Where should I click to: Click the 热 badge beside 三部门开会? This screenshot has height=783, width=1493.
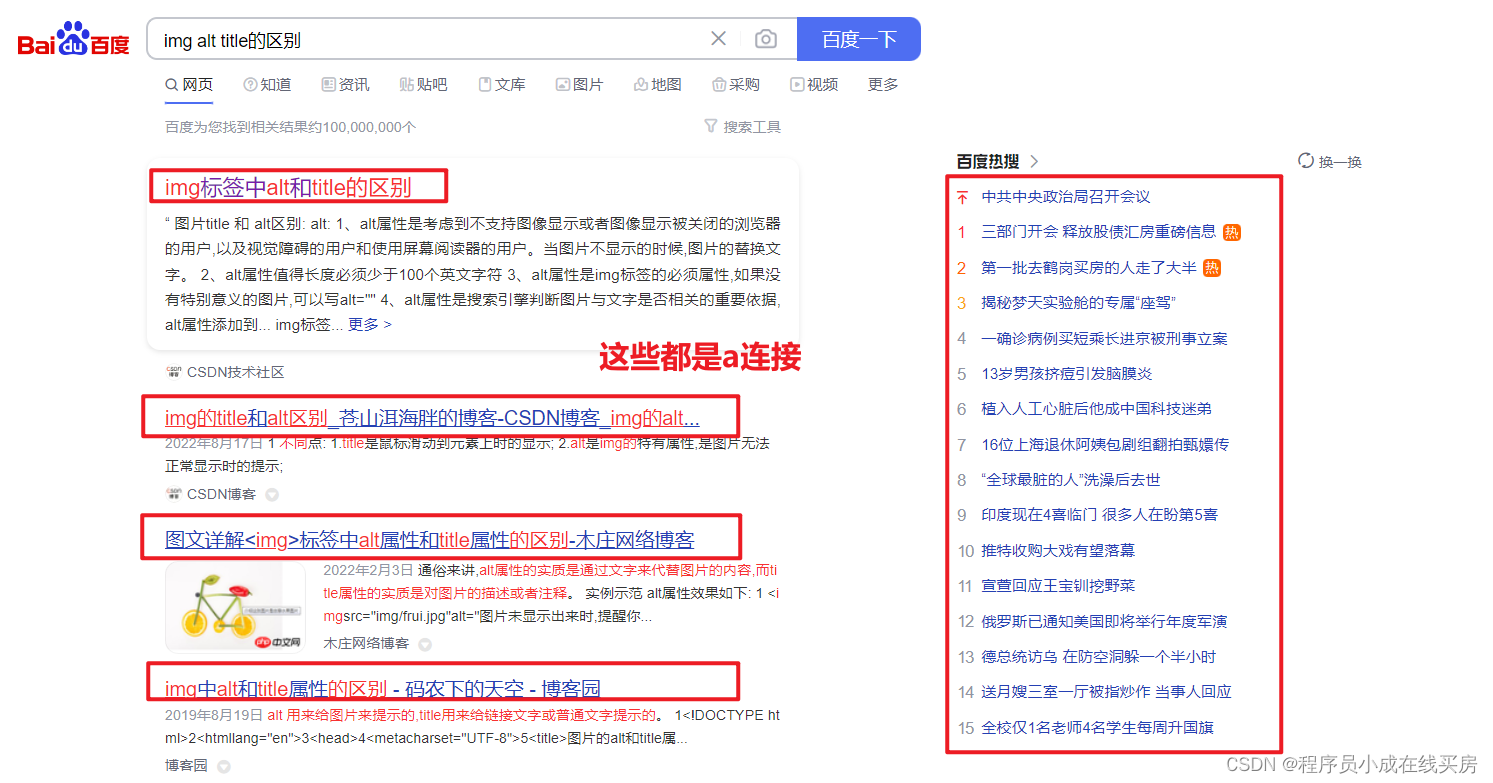(1232, 232)
